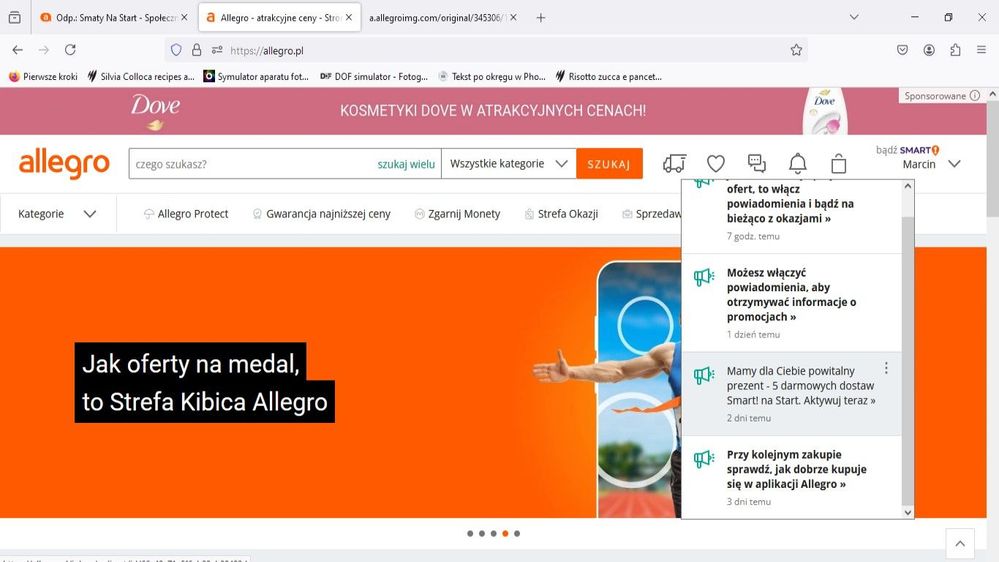
Task: Open list all tabs dropdown arrow
Action: point(854,18)
